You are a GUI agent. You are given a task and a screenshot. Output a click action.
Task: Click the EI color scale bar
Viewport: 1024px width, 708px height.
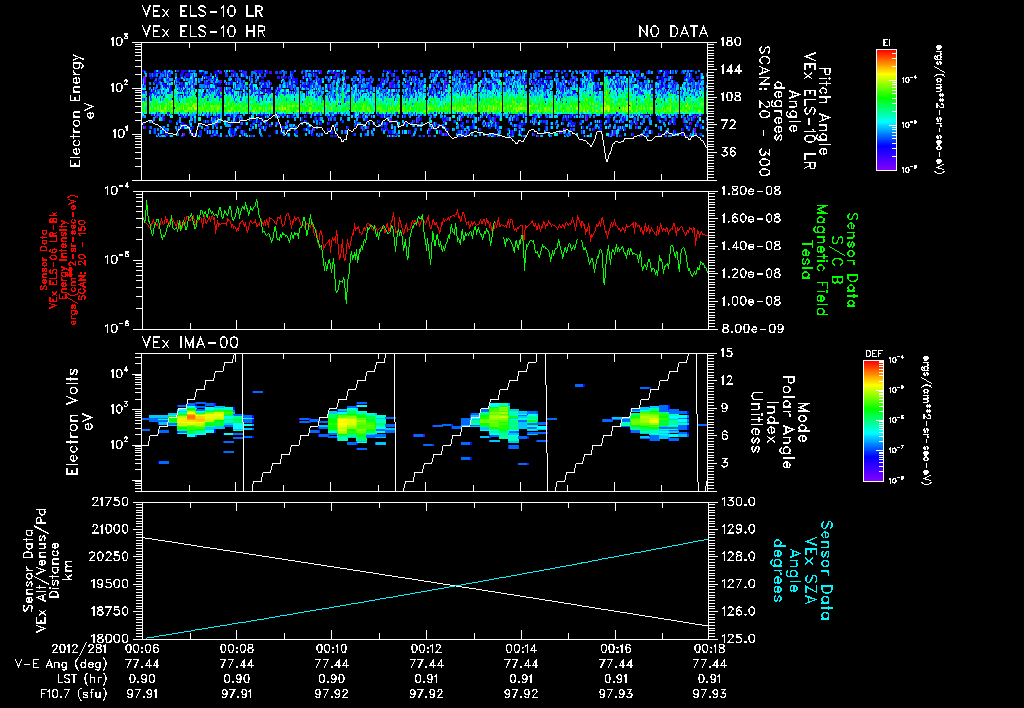click(886, 109)
